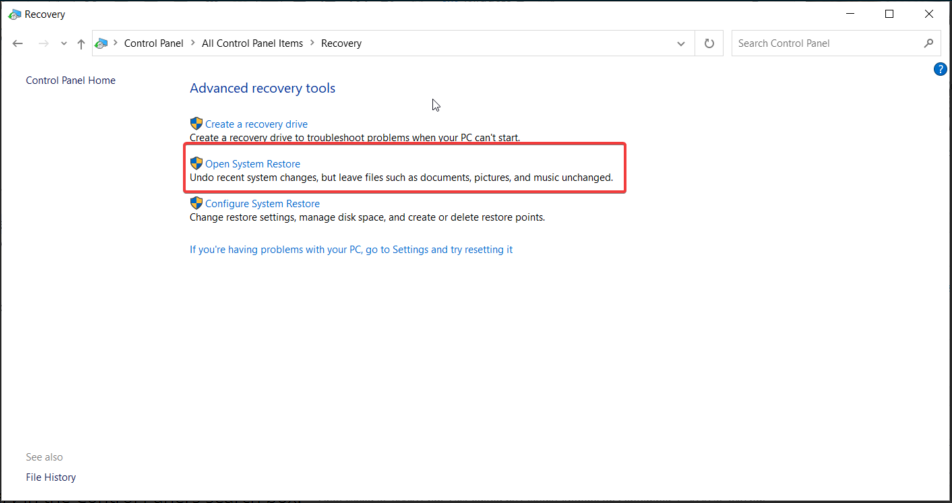Click 'Undo recent system changes' description text
The height and width of the screenshot is (503, 952).
[x=401, y=178]
